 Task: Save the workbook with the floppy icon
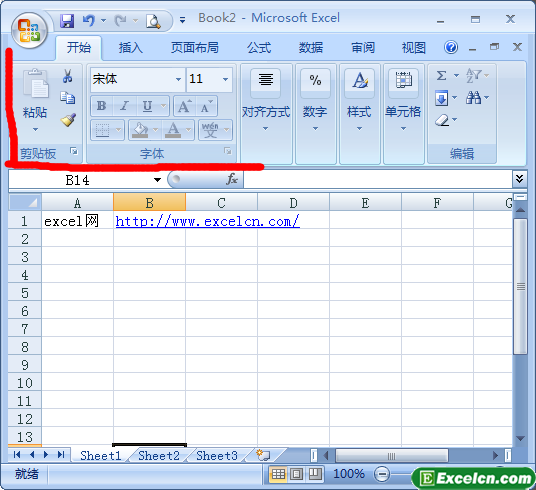tap(67, 21)
